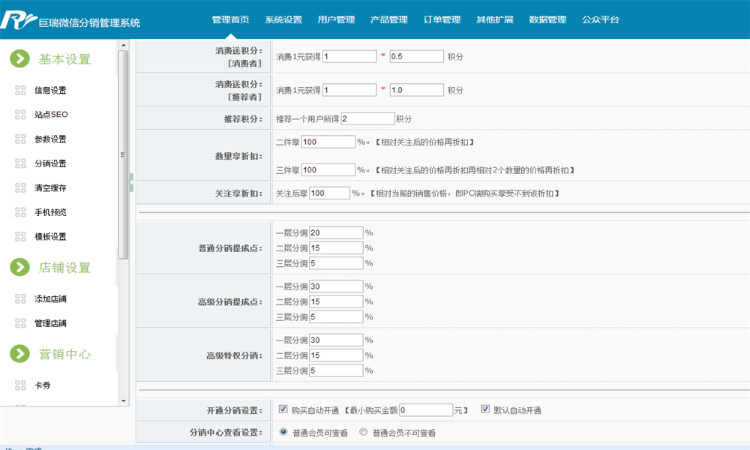
Task: Click the RV logo in header
Action: coord(18,20)
